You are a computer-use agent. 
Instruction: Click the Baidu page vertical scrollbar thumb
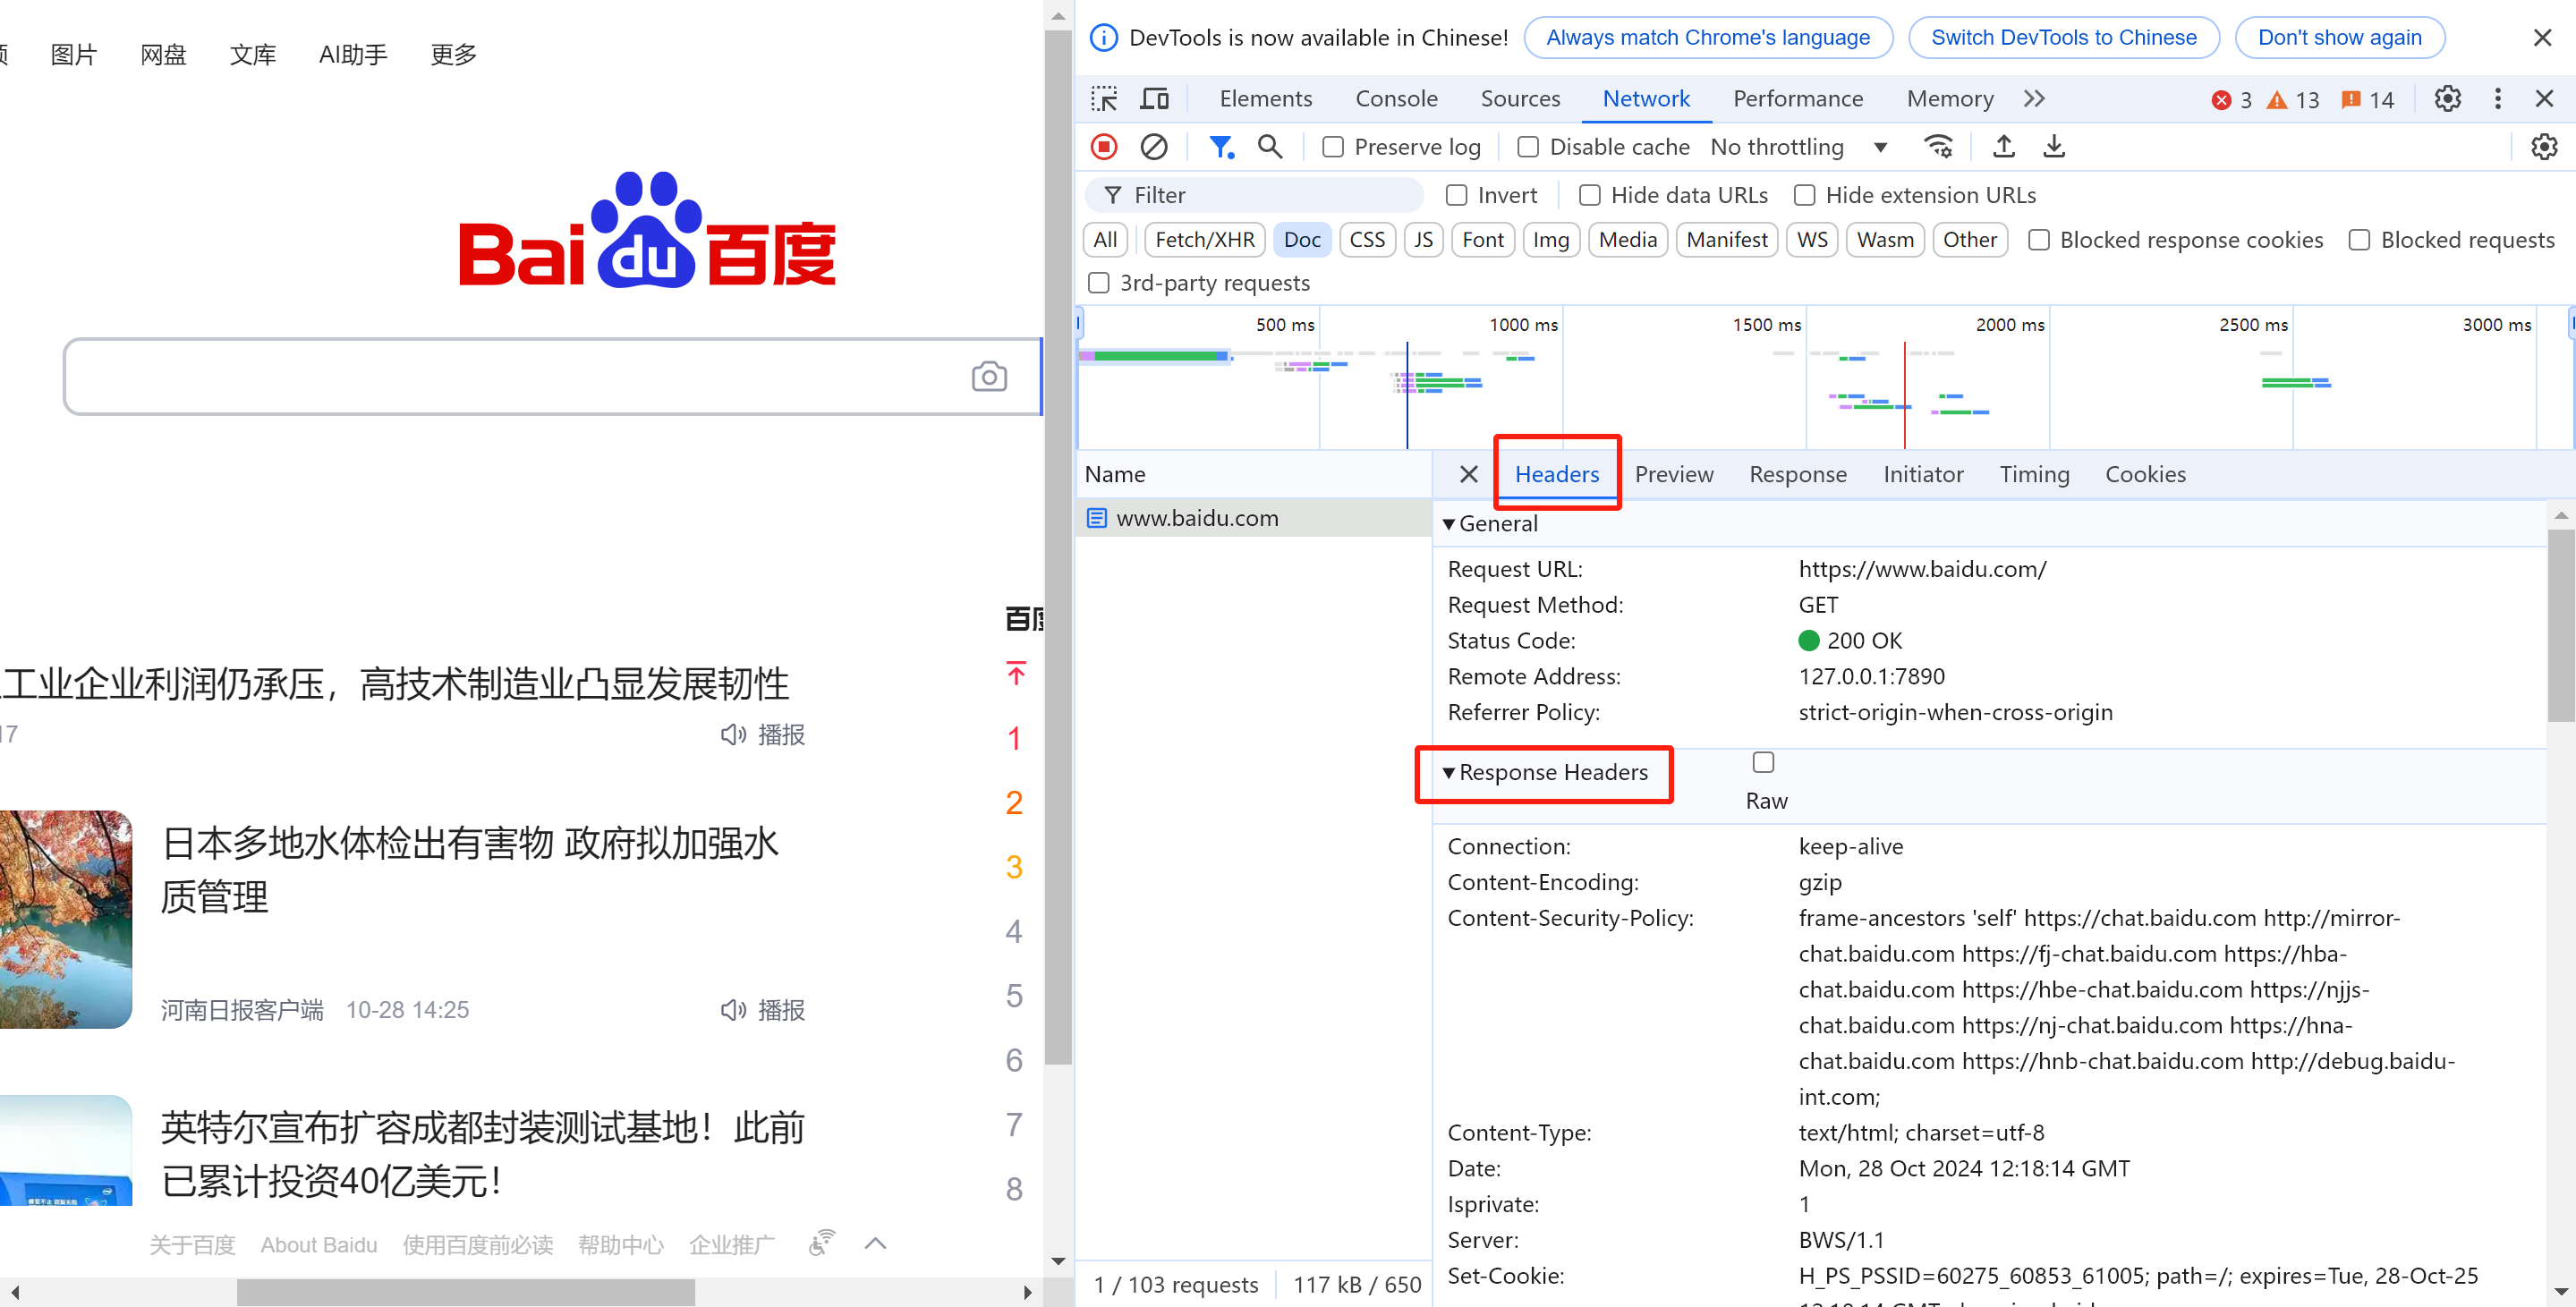click(x=1057, y=548)
